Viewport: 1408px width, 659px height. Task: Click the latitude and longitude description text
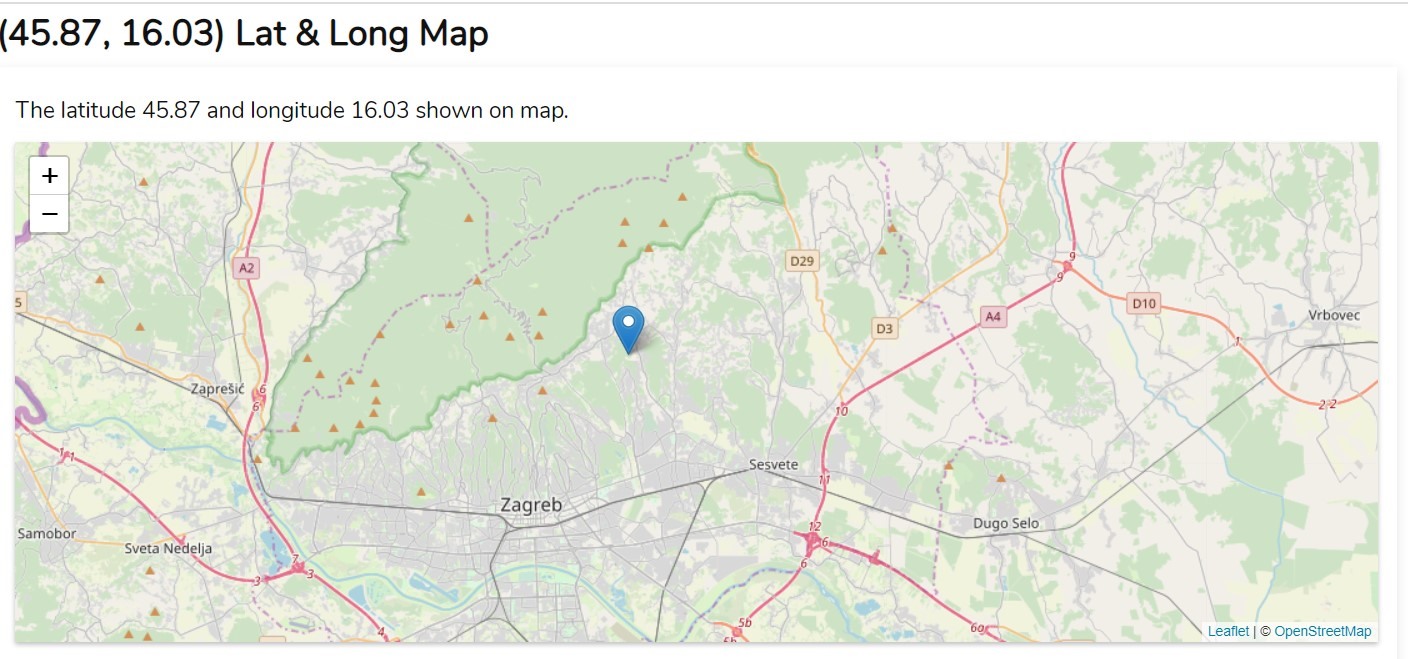coord(292,110)
